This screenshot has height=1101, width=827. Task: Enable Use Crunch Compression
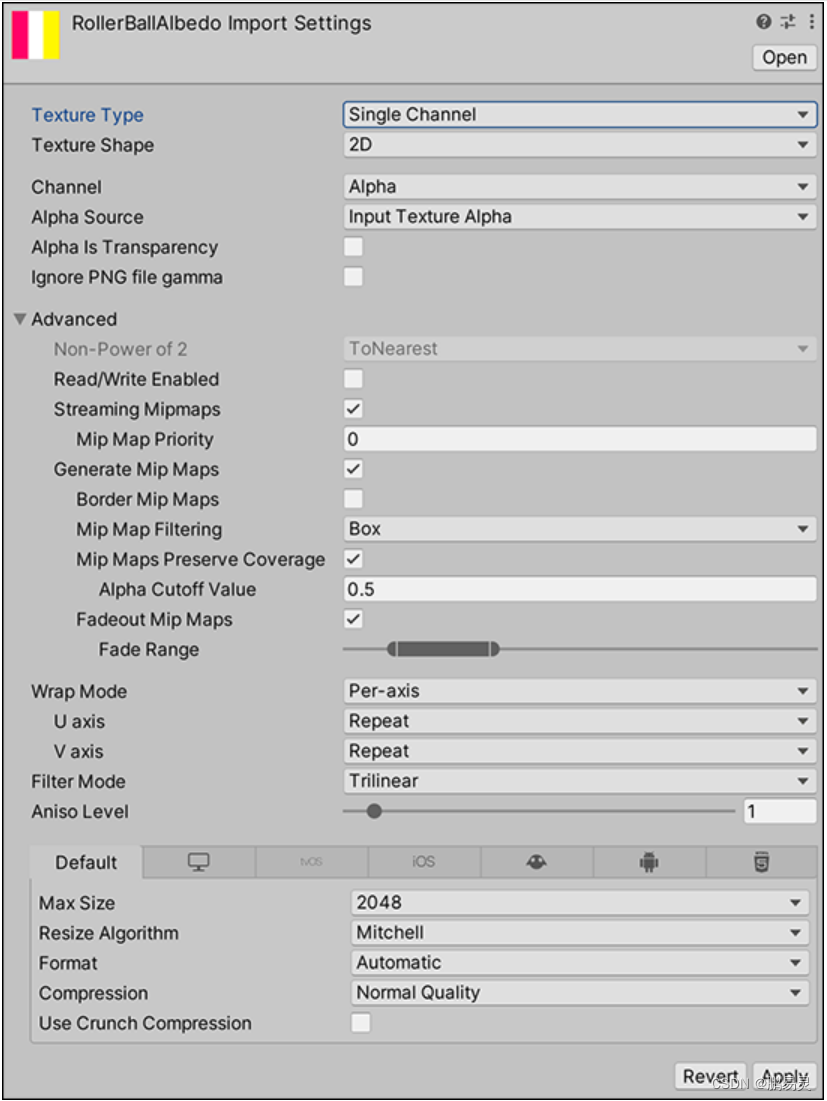[x=360, y=1023]
